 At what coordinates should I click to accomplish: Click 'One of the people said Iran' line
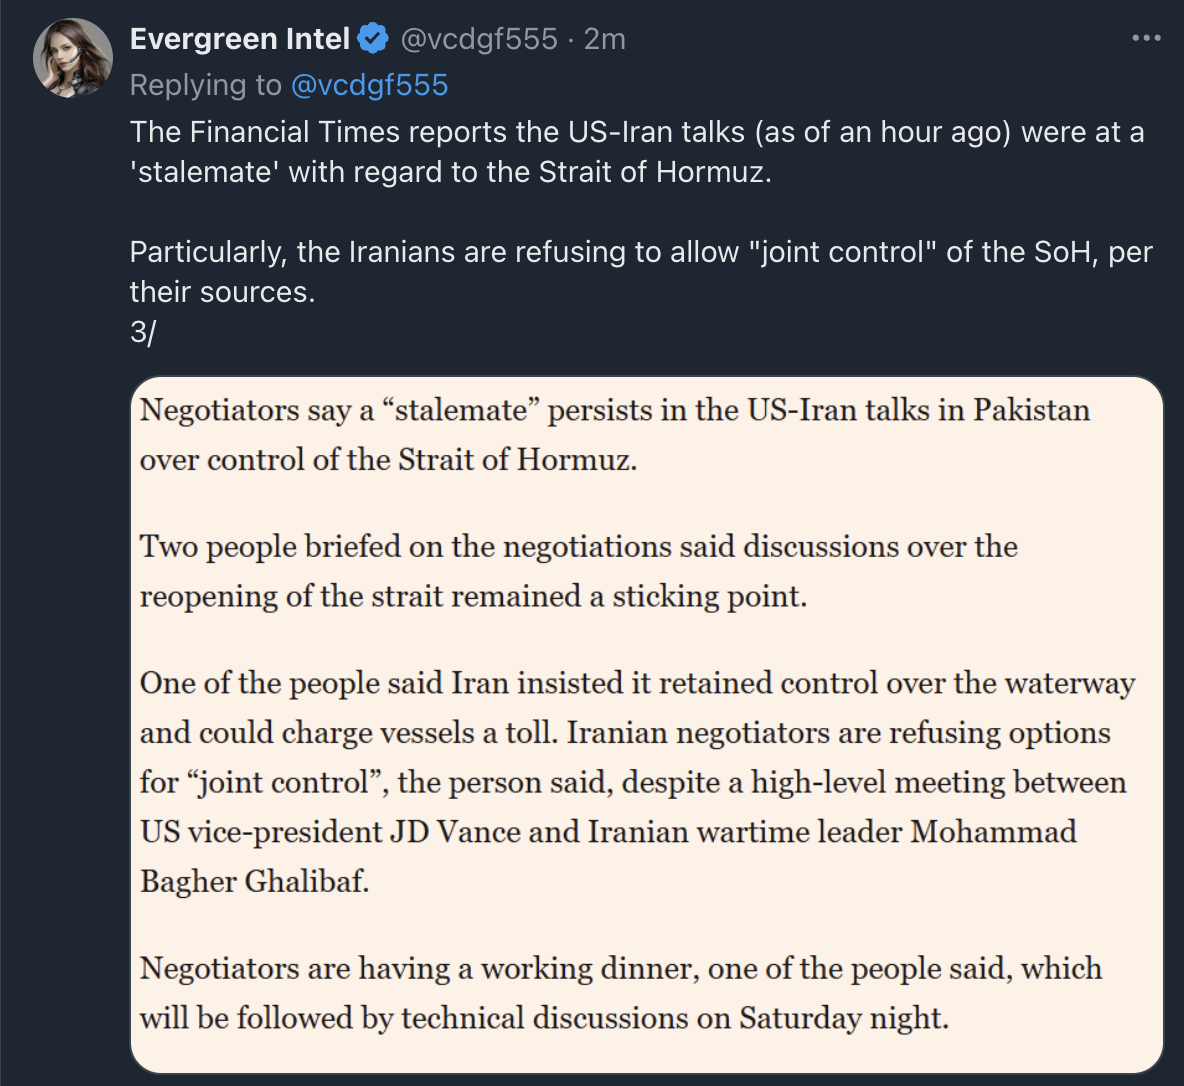[x=636, y=684]
